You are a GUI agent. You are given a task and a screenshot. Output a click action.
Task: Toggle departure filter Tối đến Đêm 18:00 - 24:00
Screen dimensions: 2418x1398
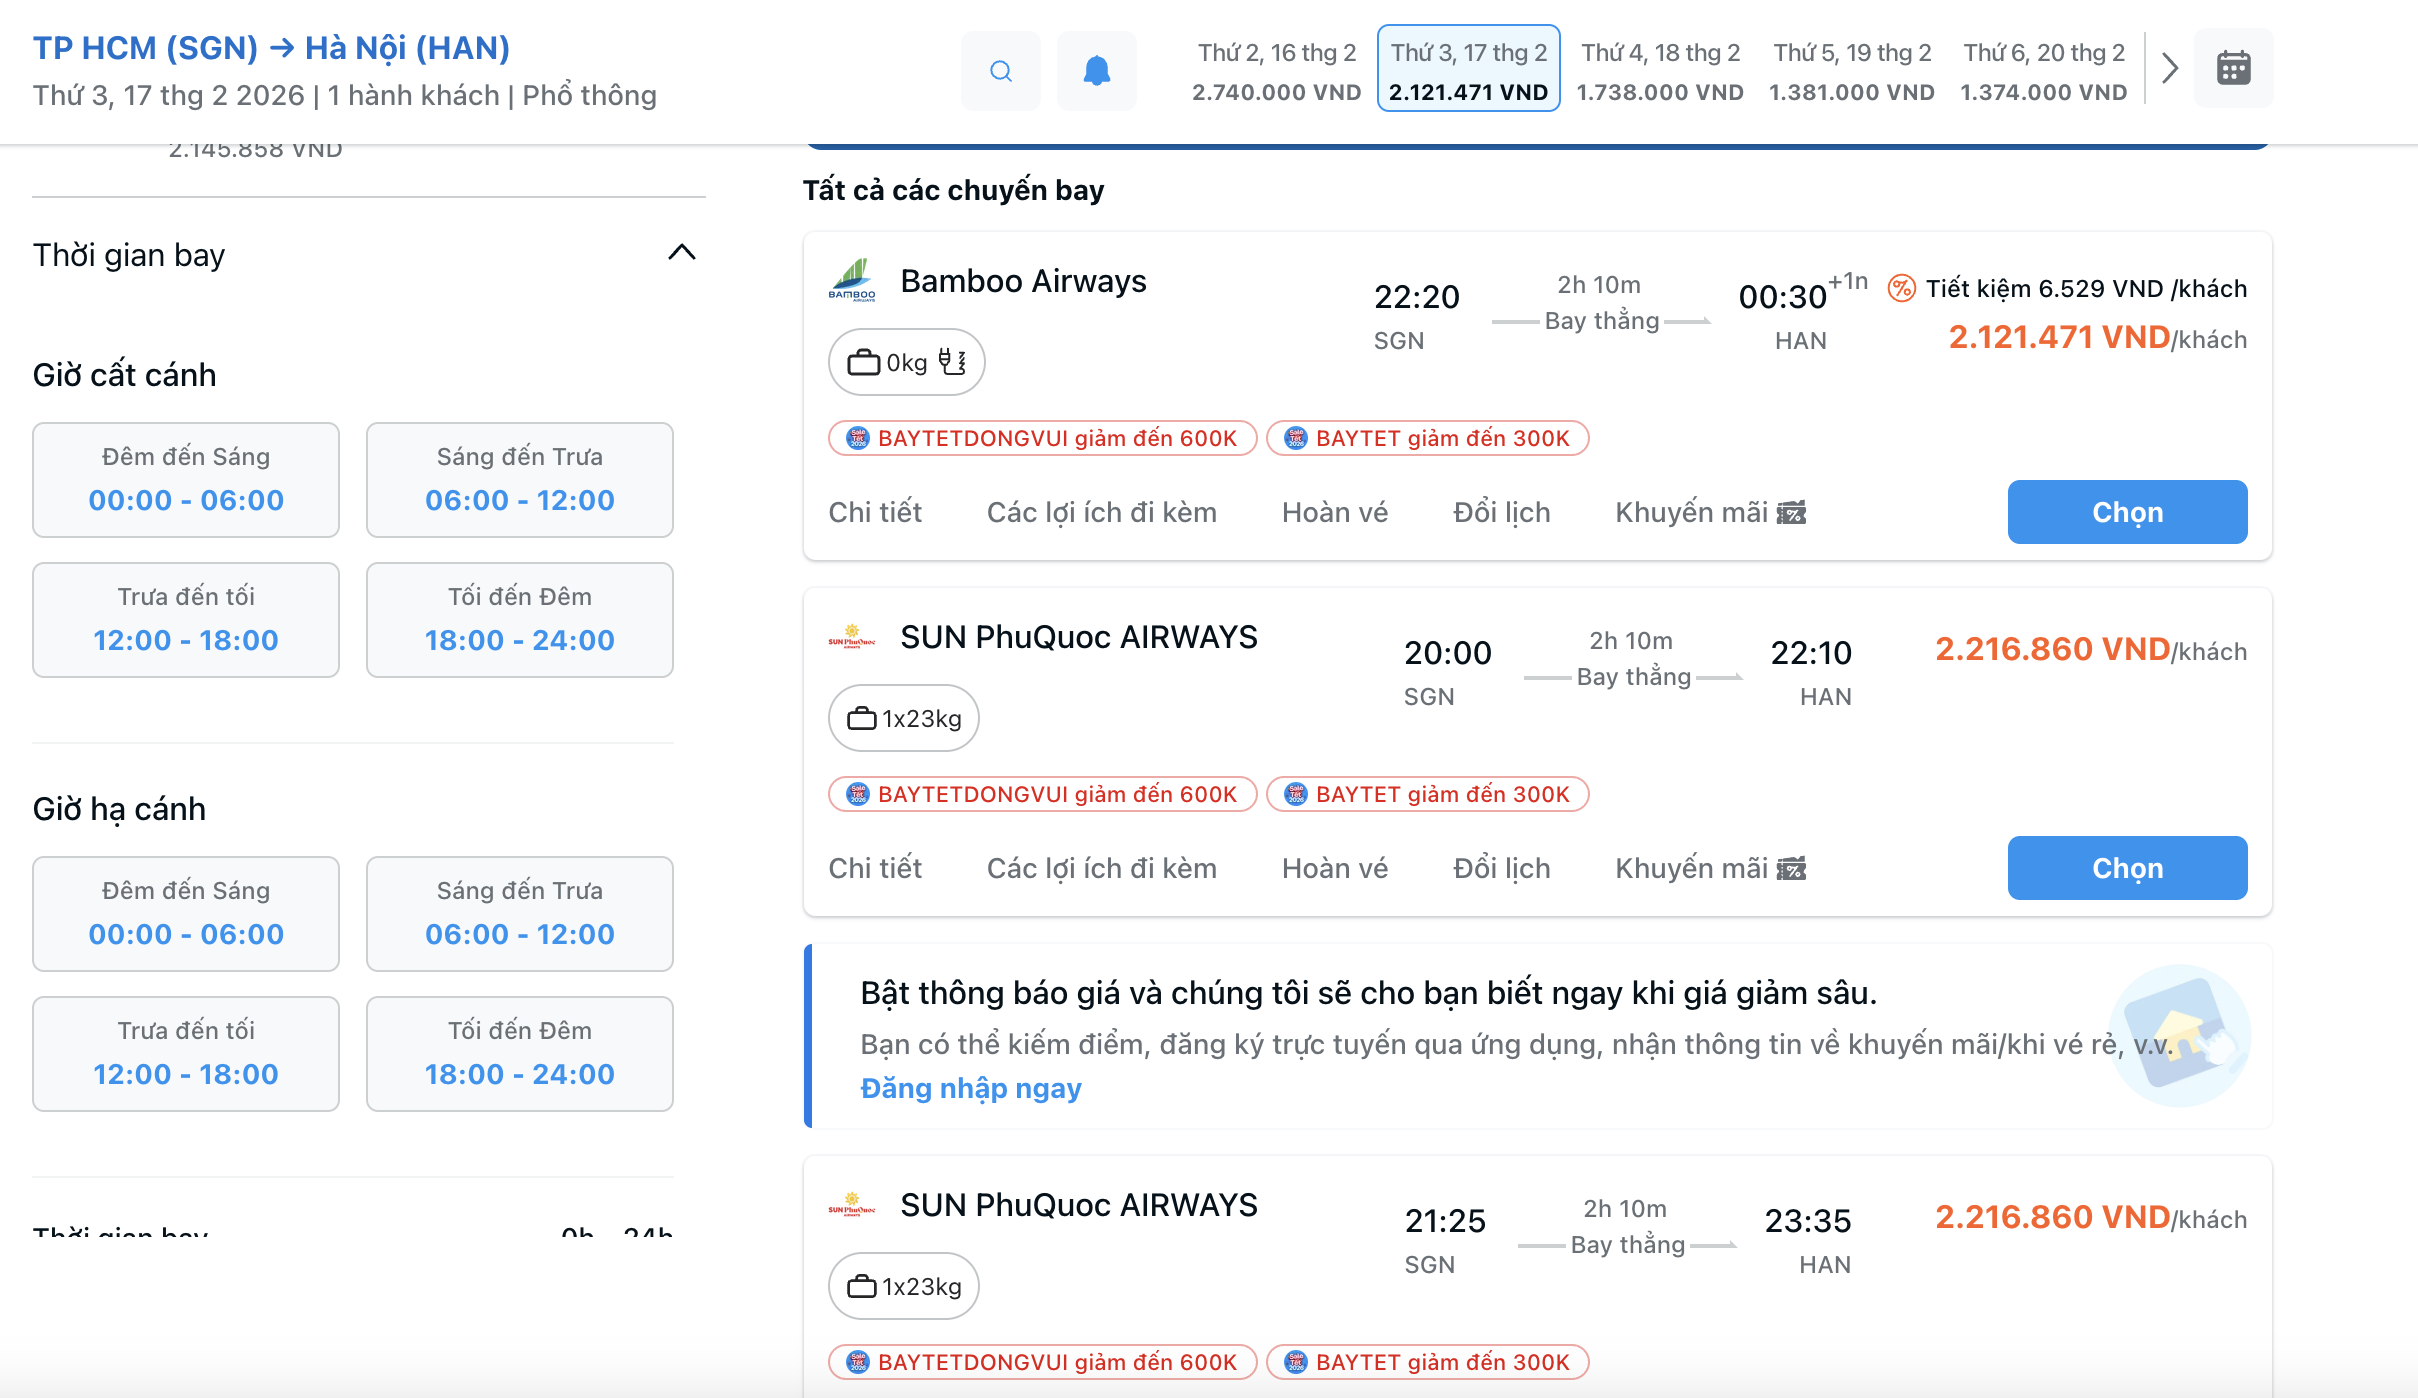pyautogui.click(x=519, y=620)
